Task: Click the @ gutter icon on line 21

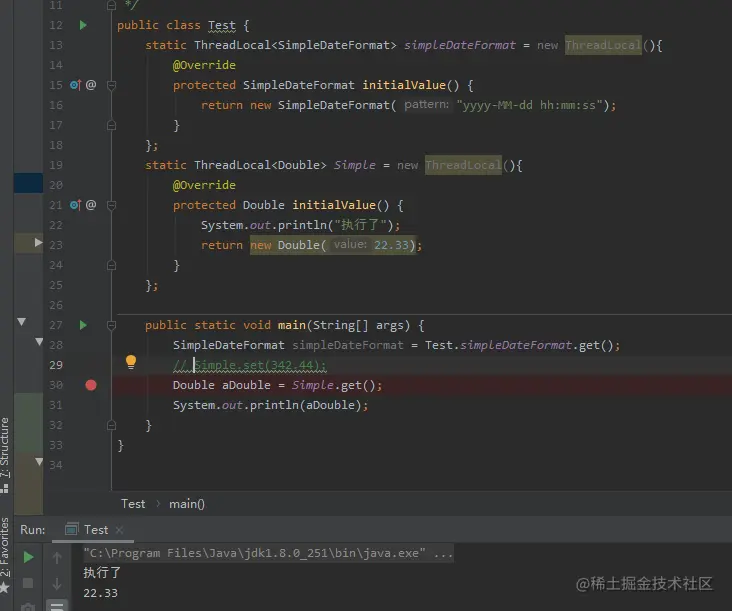Action: pos(91,205)
